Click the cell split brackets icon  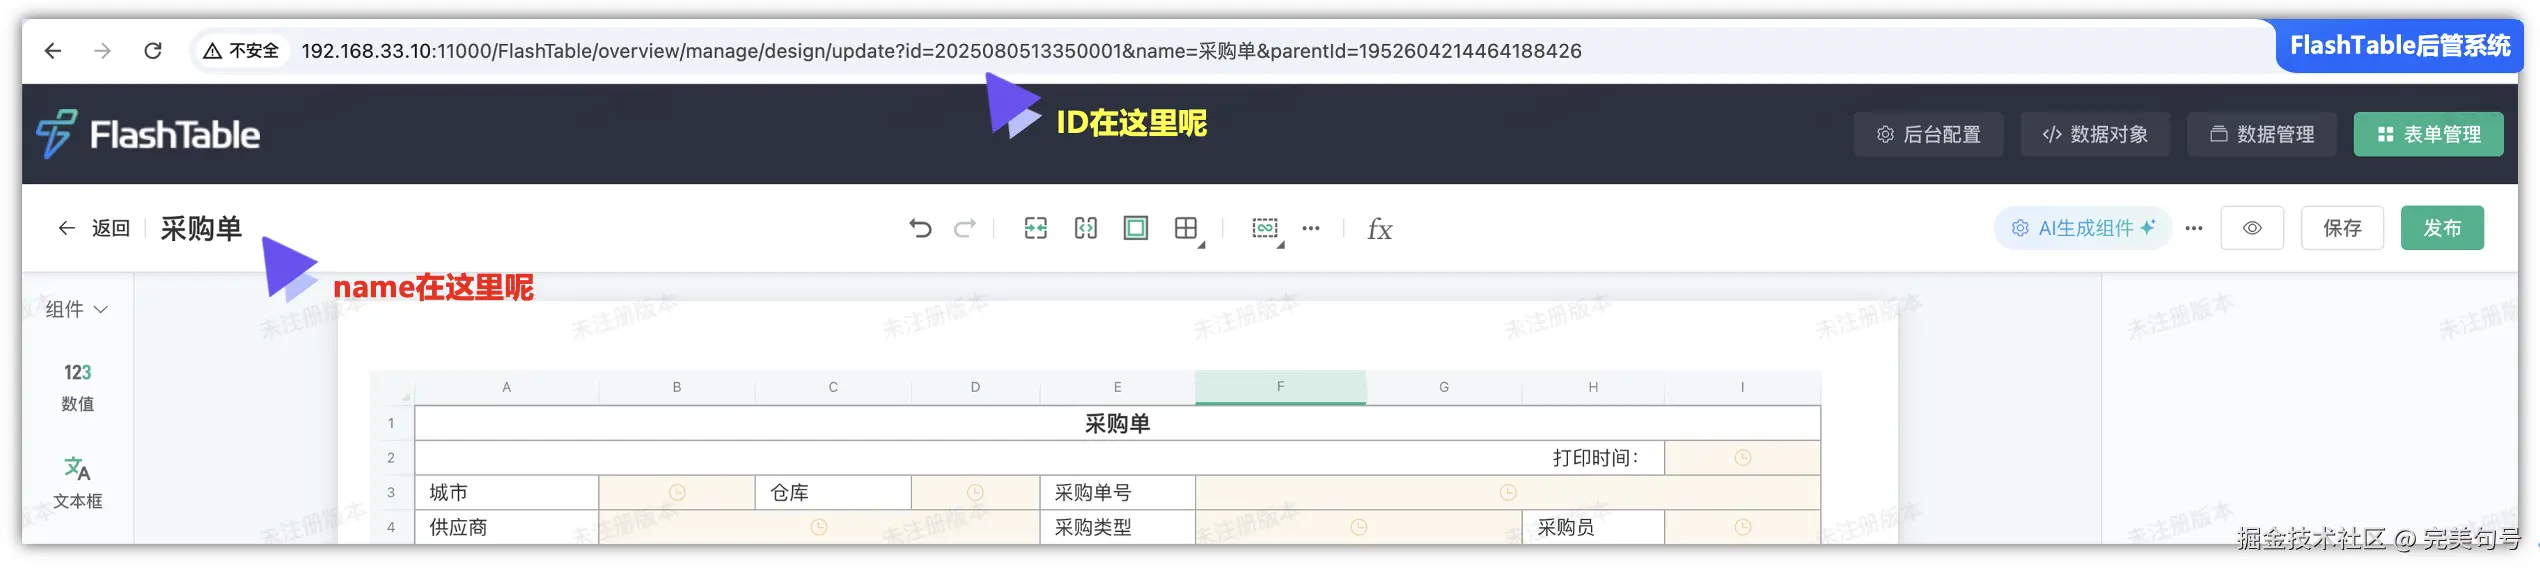(x=1086, y=228)
